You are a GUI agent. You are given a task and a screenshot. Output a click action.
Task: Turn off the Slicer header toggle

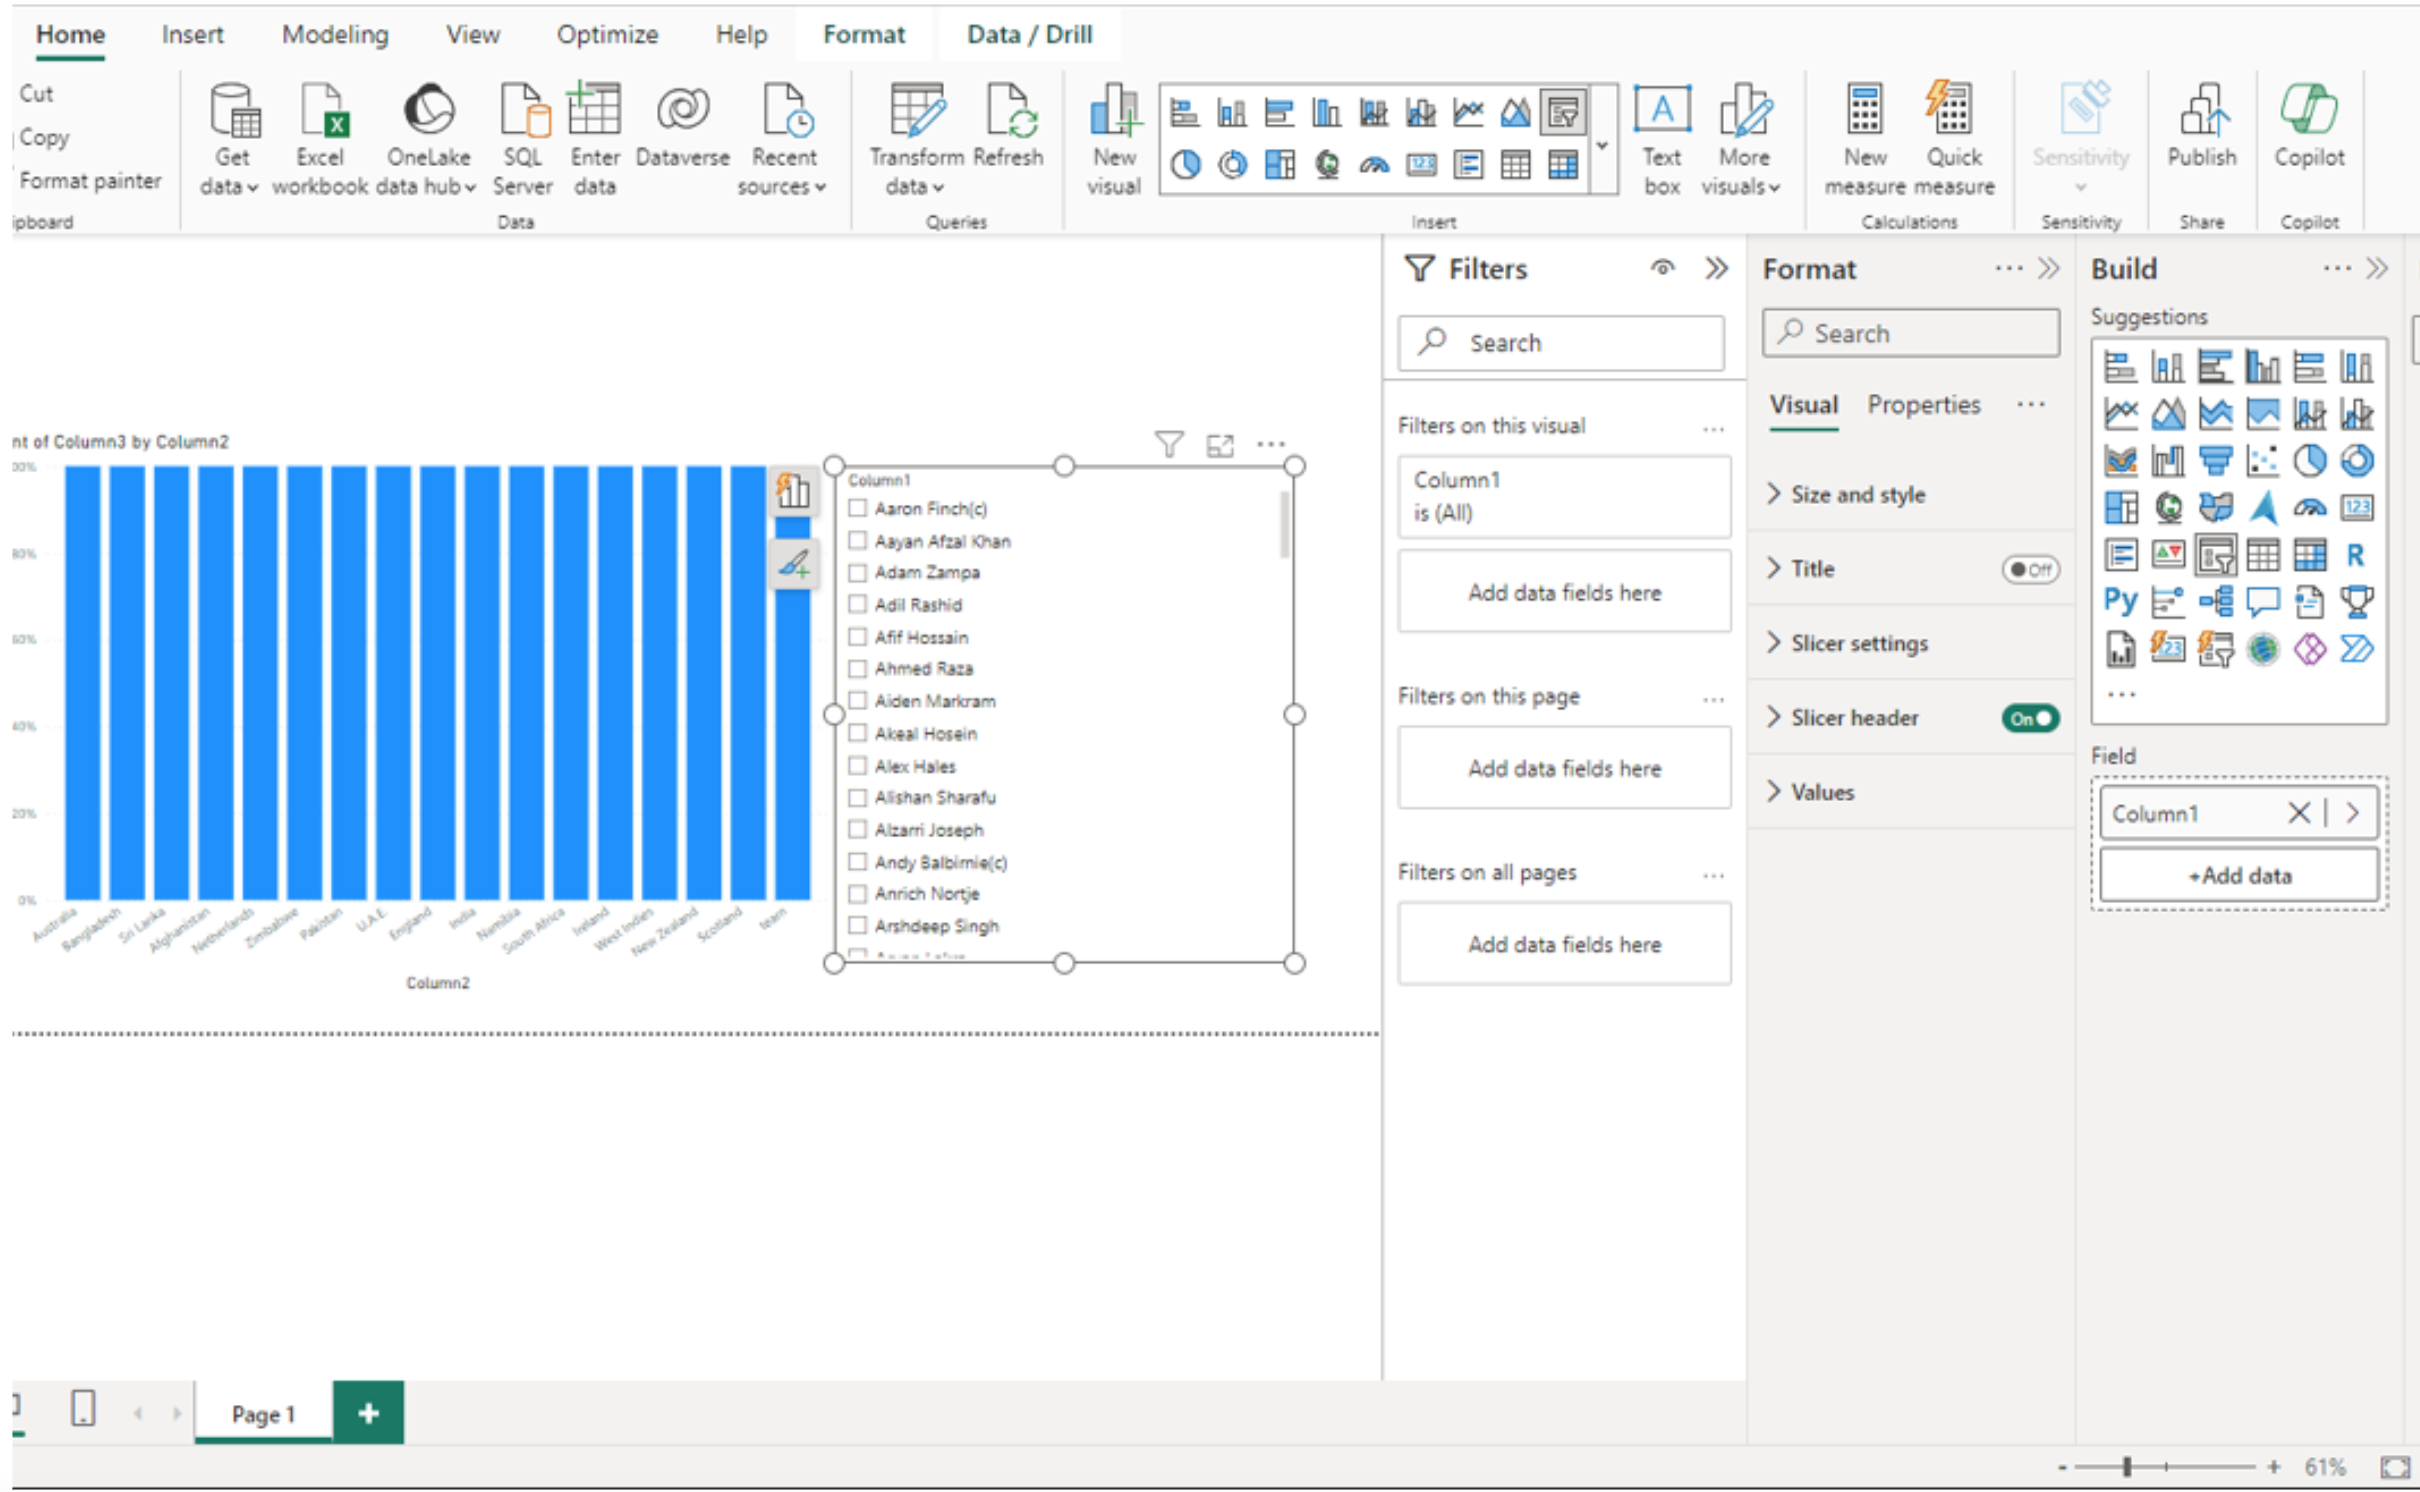pyautogui.click(x=2029, y=718)
